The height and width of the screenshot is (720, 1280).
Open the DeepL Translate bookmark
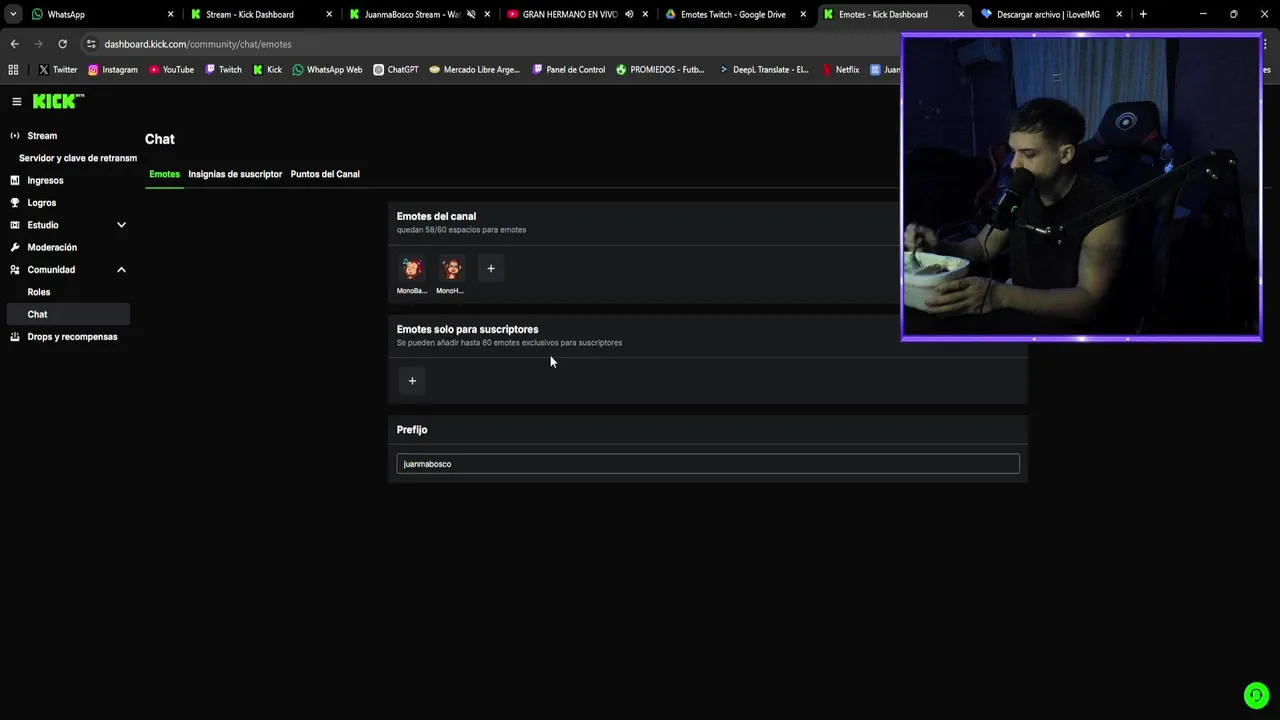[x=764, y=70]
